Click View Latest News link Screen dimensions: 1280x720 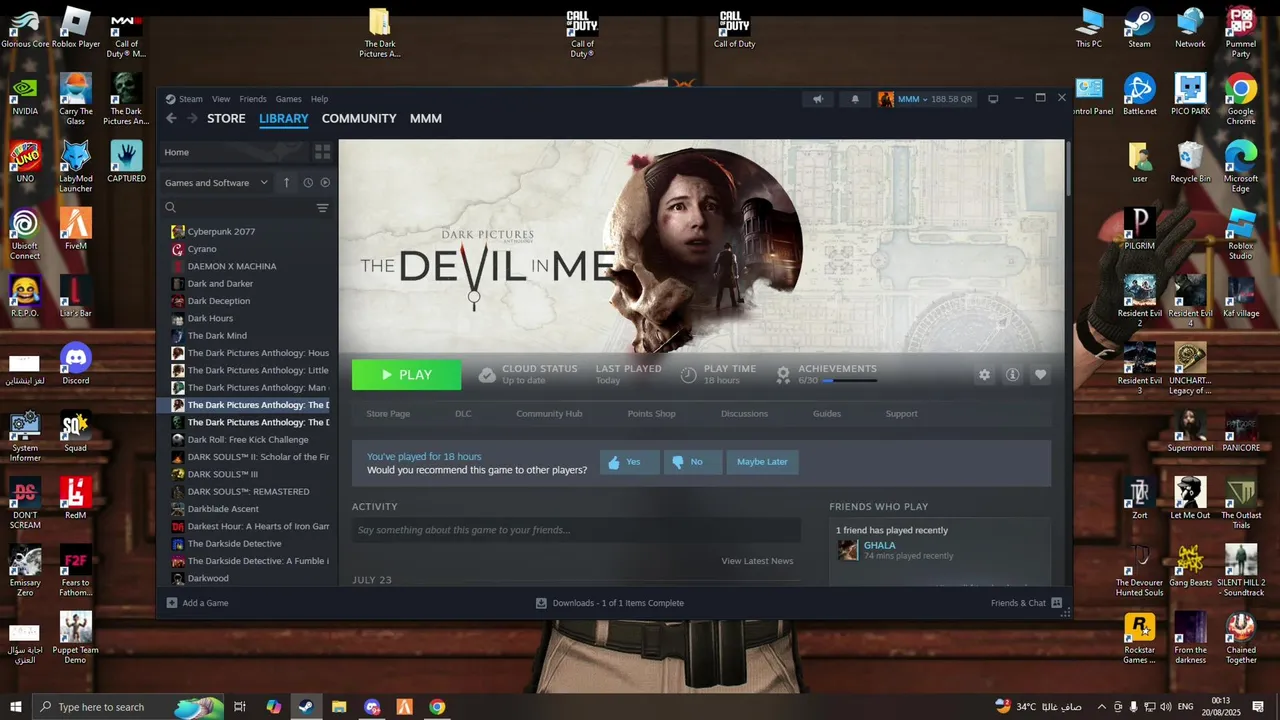[757, 561]
